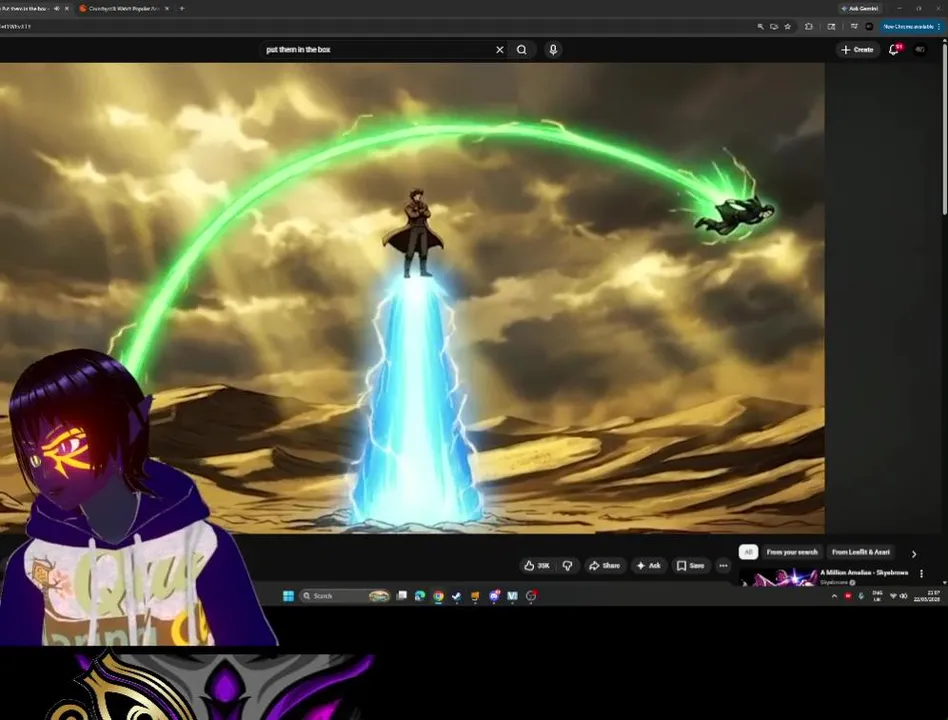Switch to the second Chrome tab

tap(123, 8)
